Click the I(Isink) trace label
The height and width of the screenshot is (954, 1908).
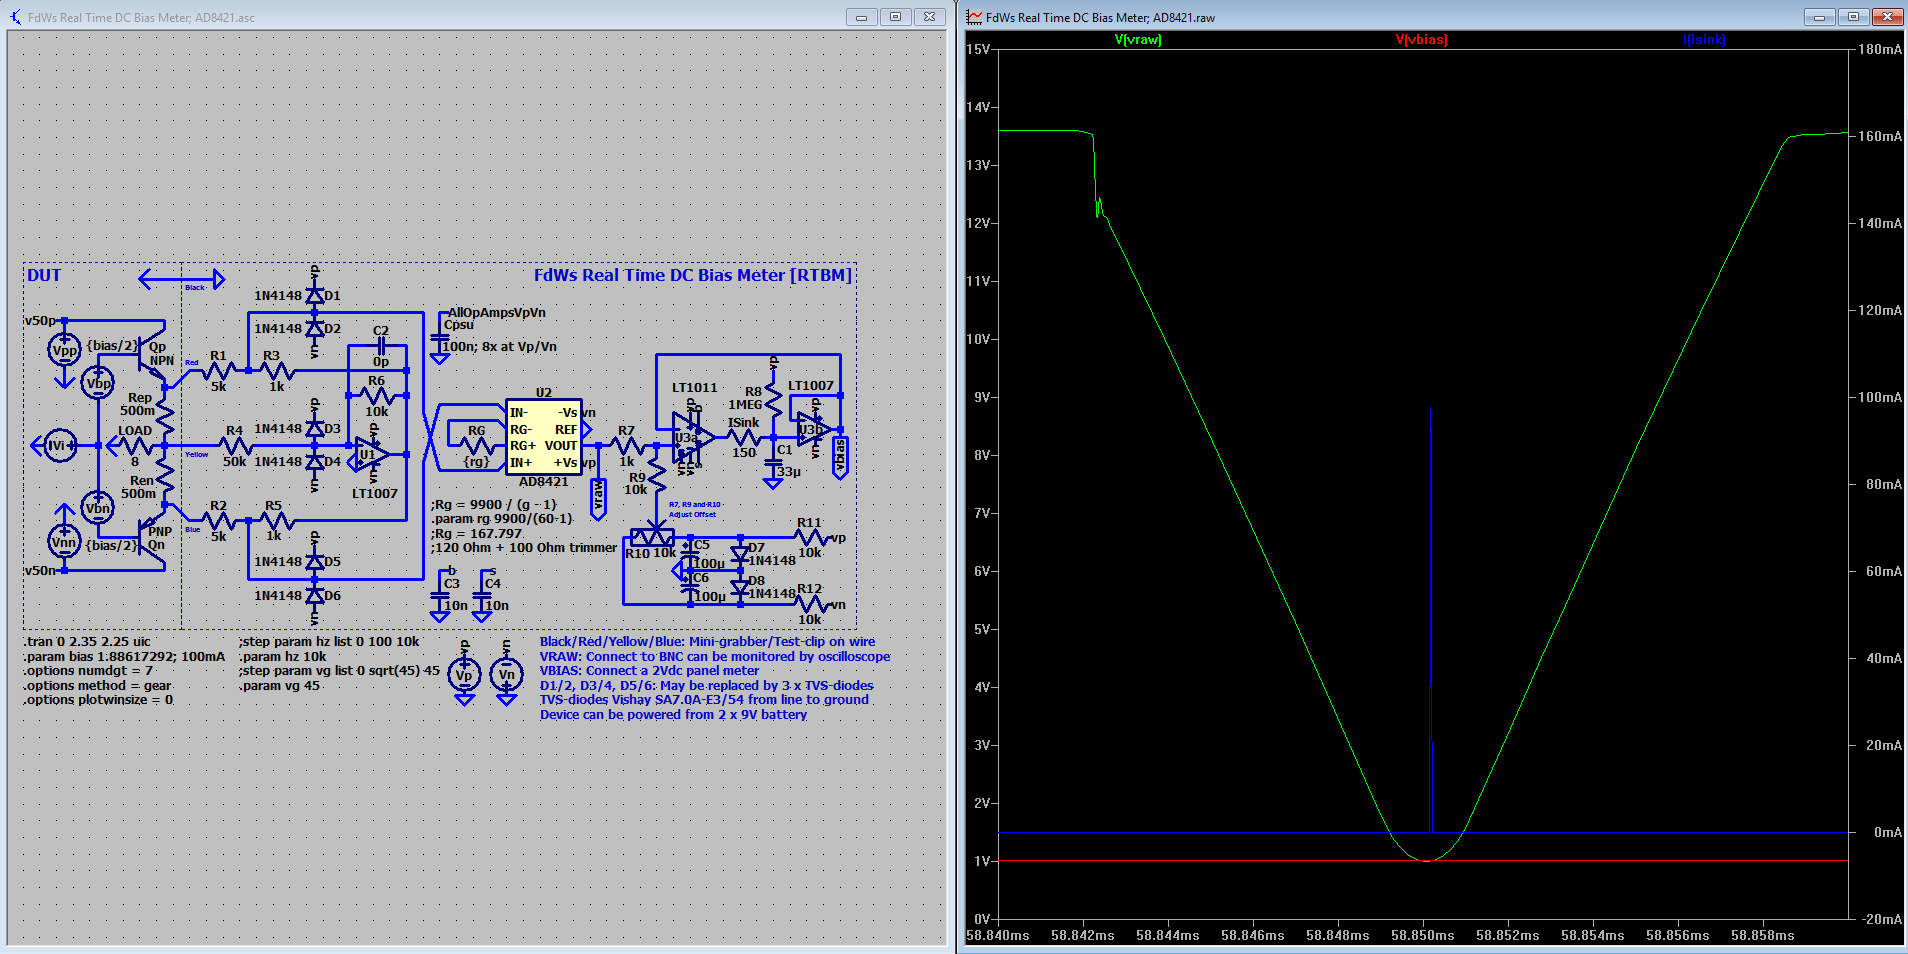[x=1704, y=40]
